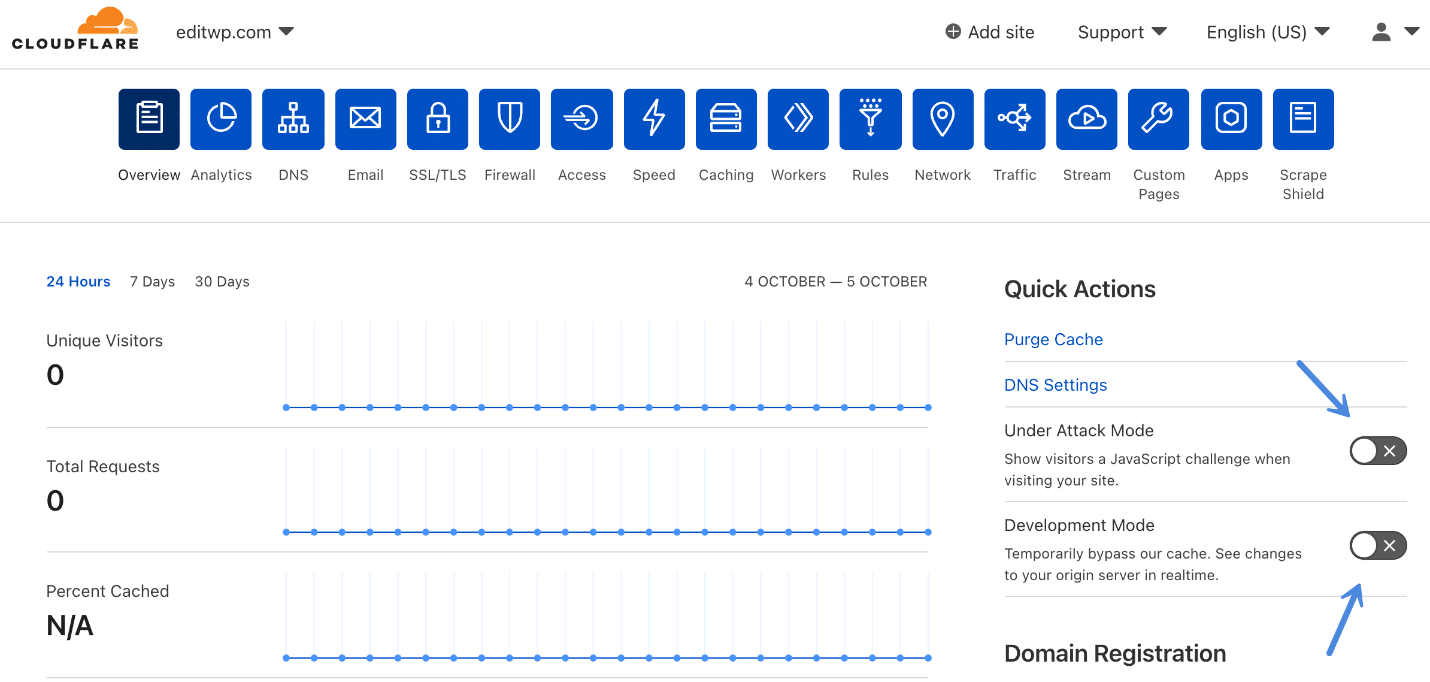Viewport: 1430px width, 682px height.
Task: Open the Analytics section icon
Action: coord(220,119)
